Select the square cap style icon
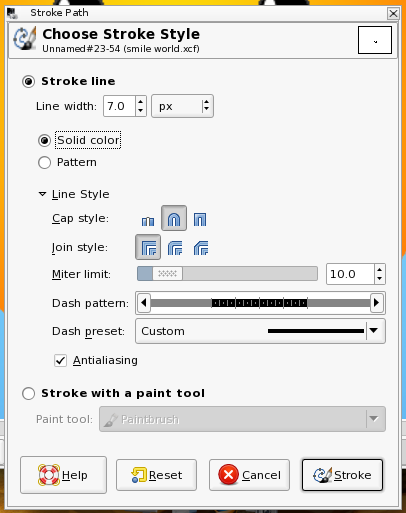This screenshot has height=513, width=406. coord(200,219)
